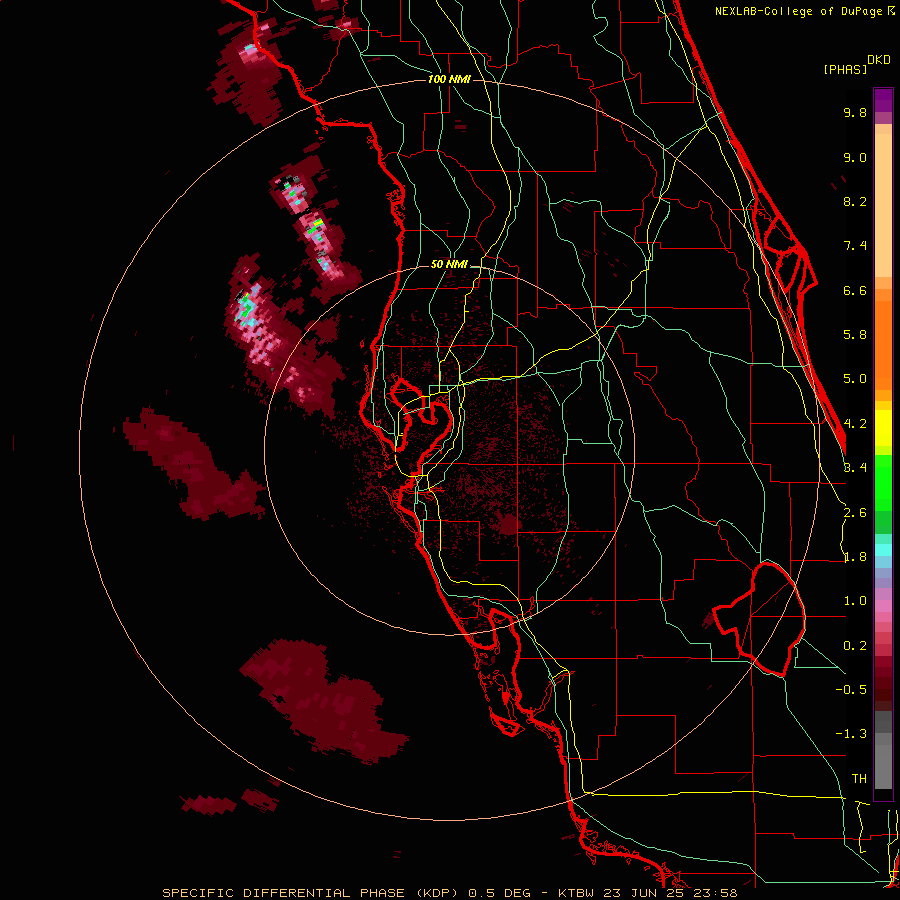Select the -0.5 value on the color scale
900x900 pixels.
851,690
